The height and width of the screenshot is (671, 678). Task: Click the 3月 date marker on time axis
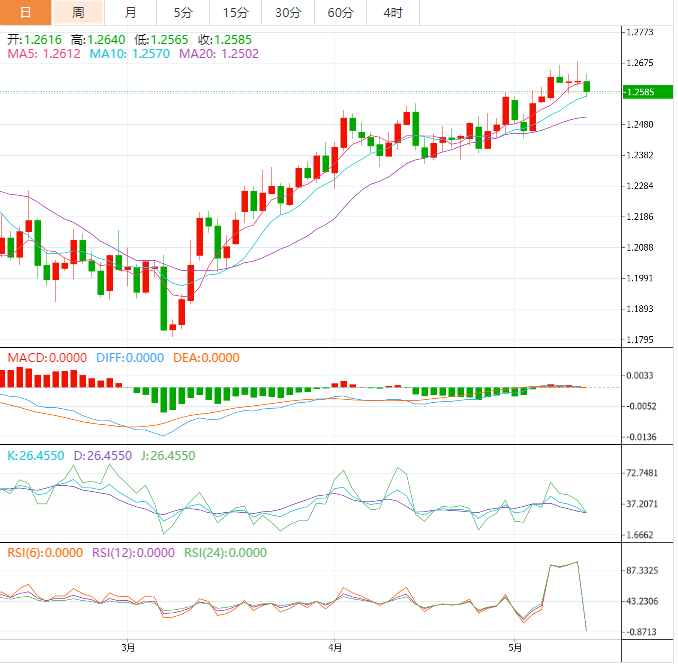click(128, 648)
